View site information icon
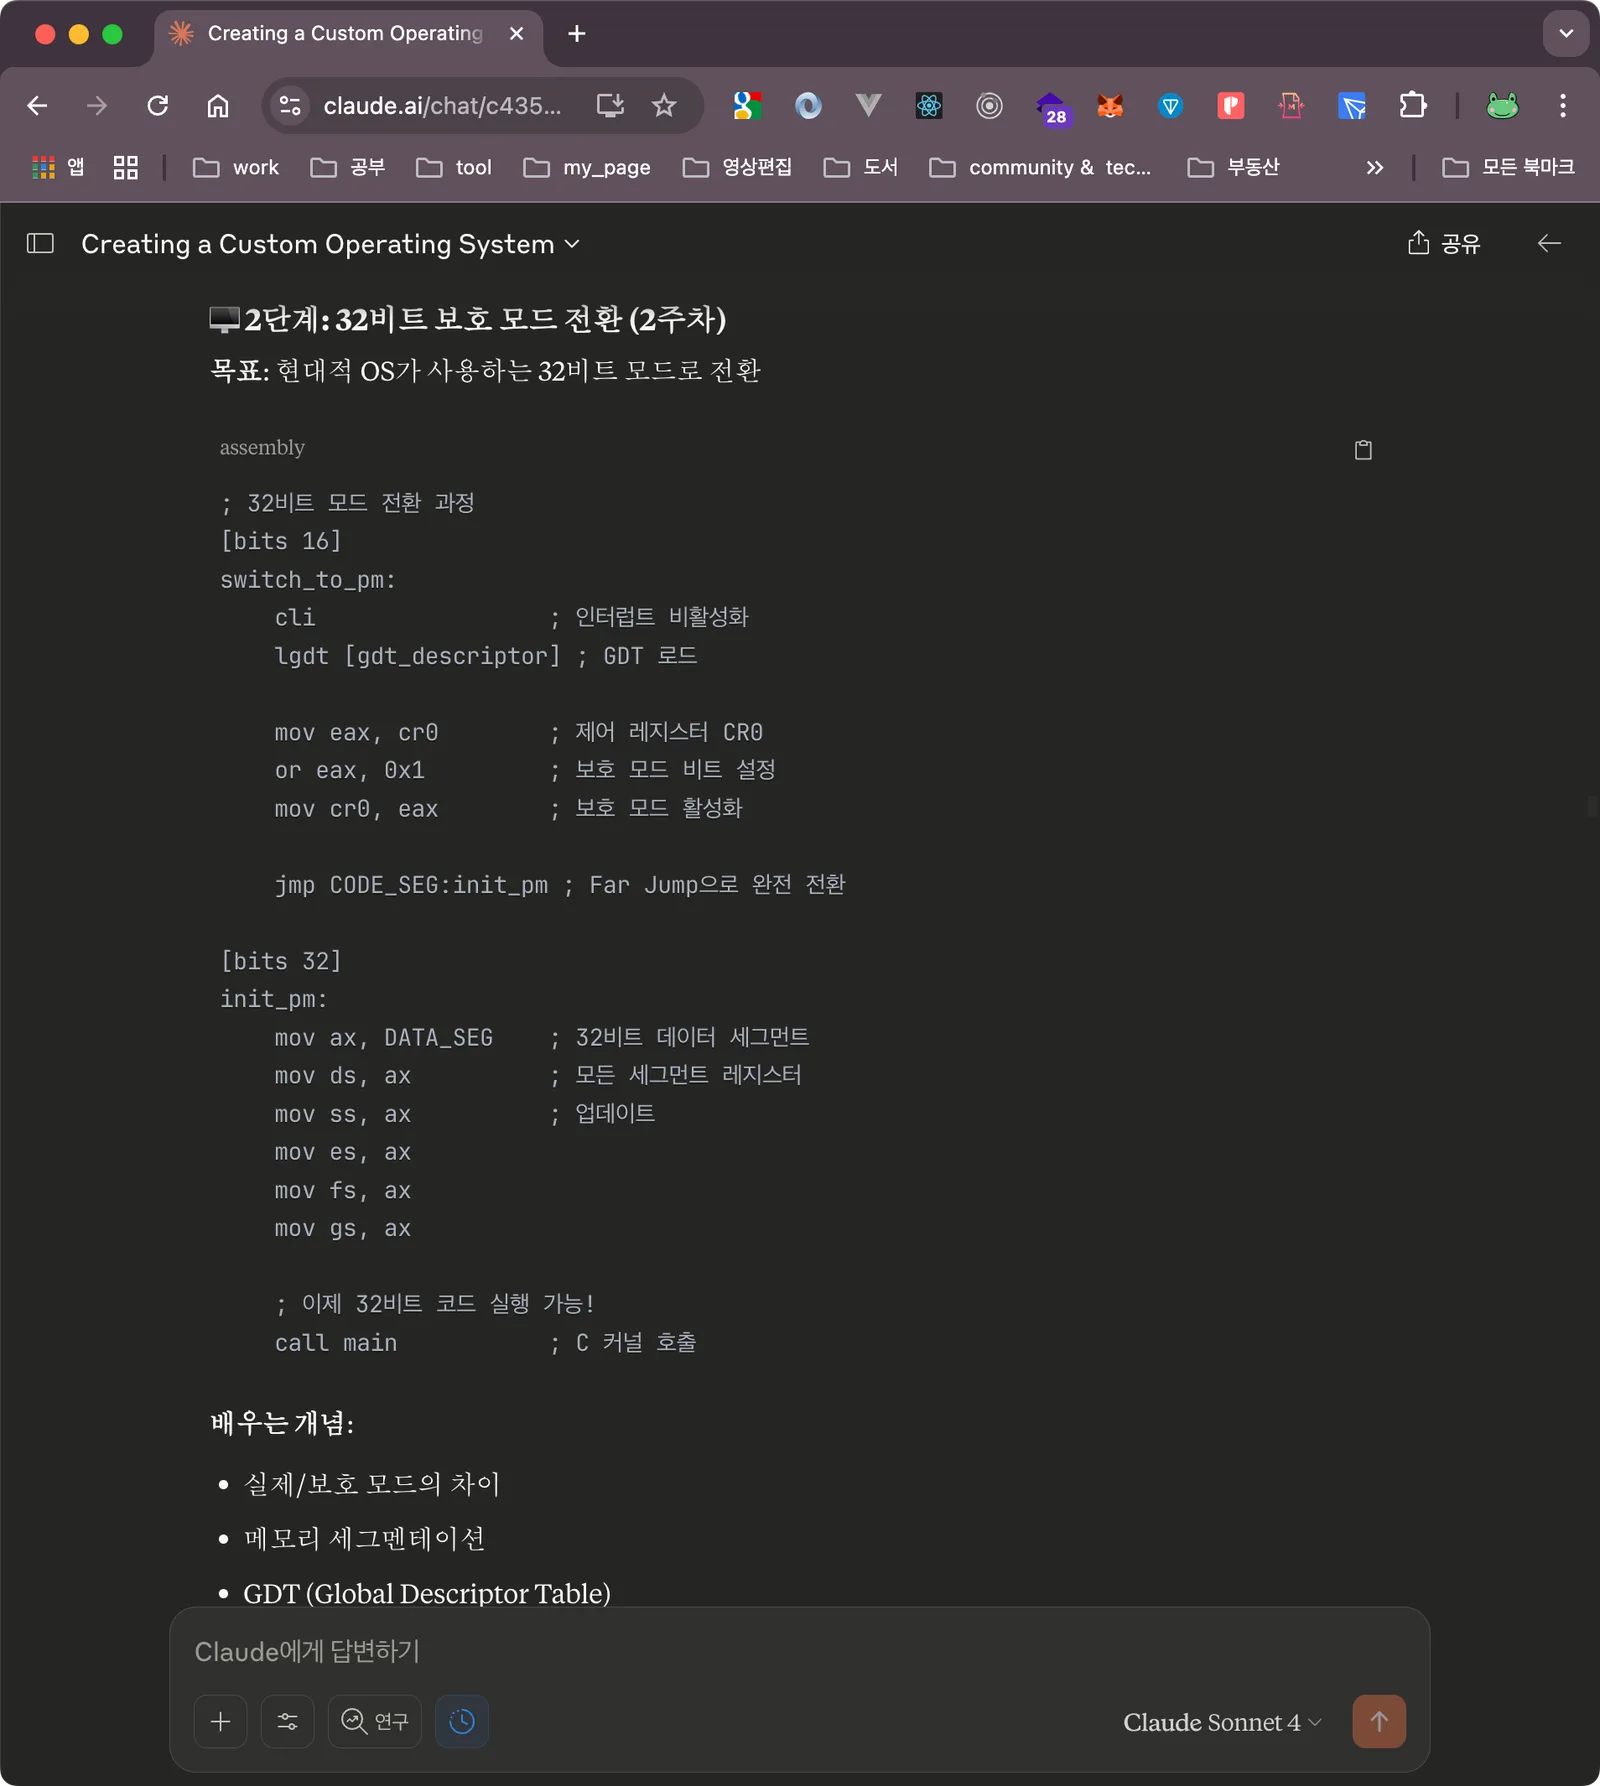The height and width of the screenshot is (1786, 1600). [x=290, y=106]
